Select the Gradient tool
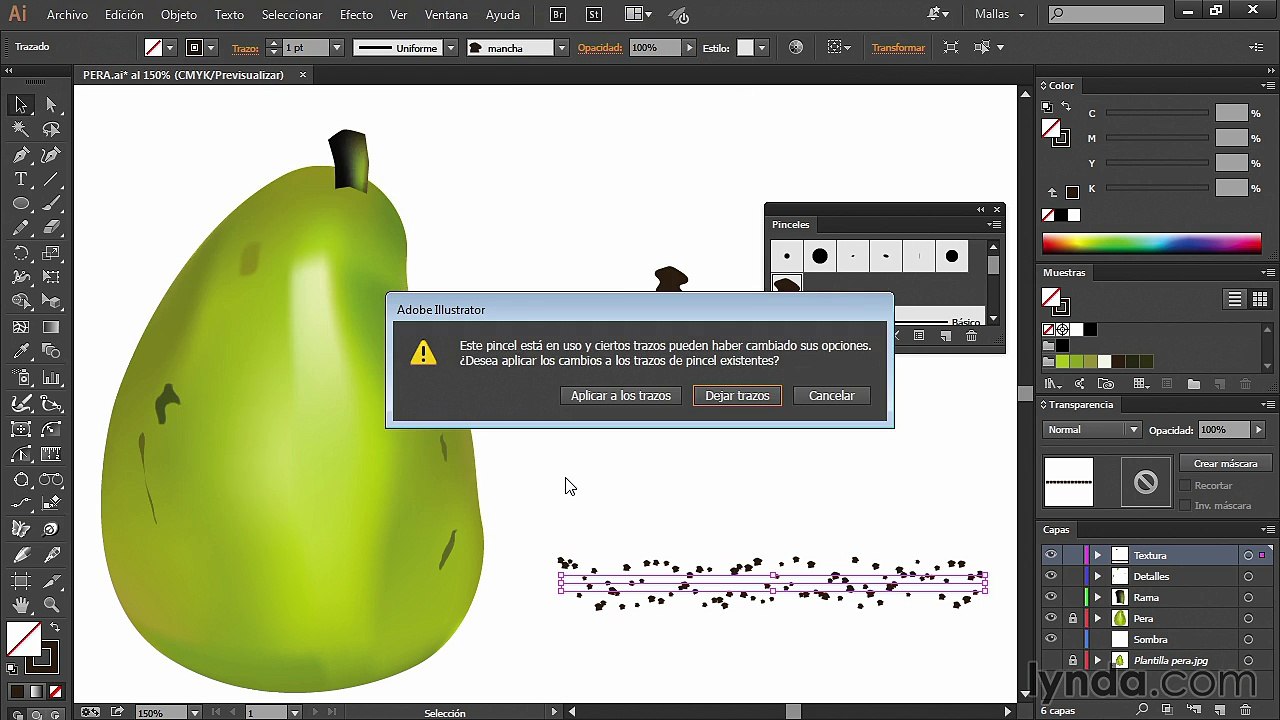The width and height of the screenshot is (1280, 720). [52, 327]
